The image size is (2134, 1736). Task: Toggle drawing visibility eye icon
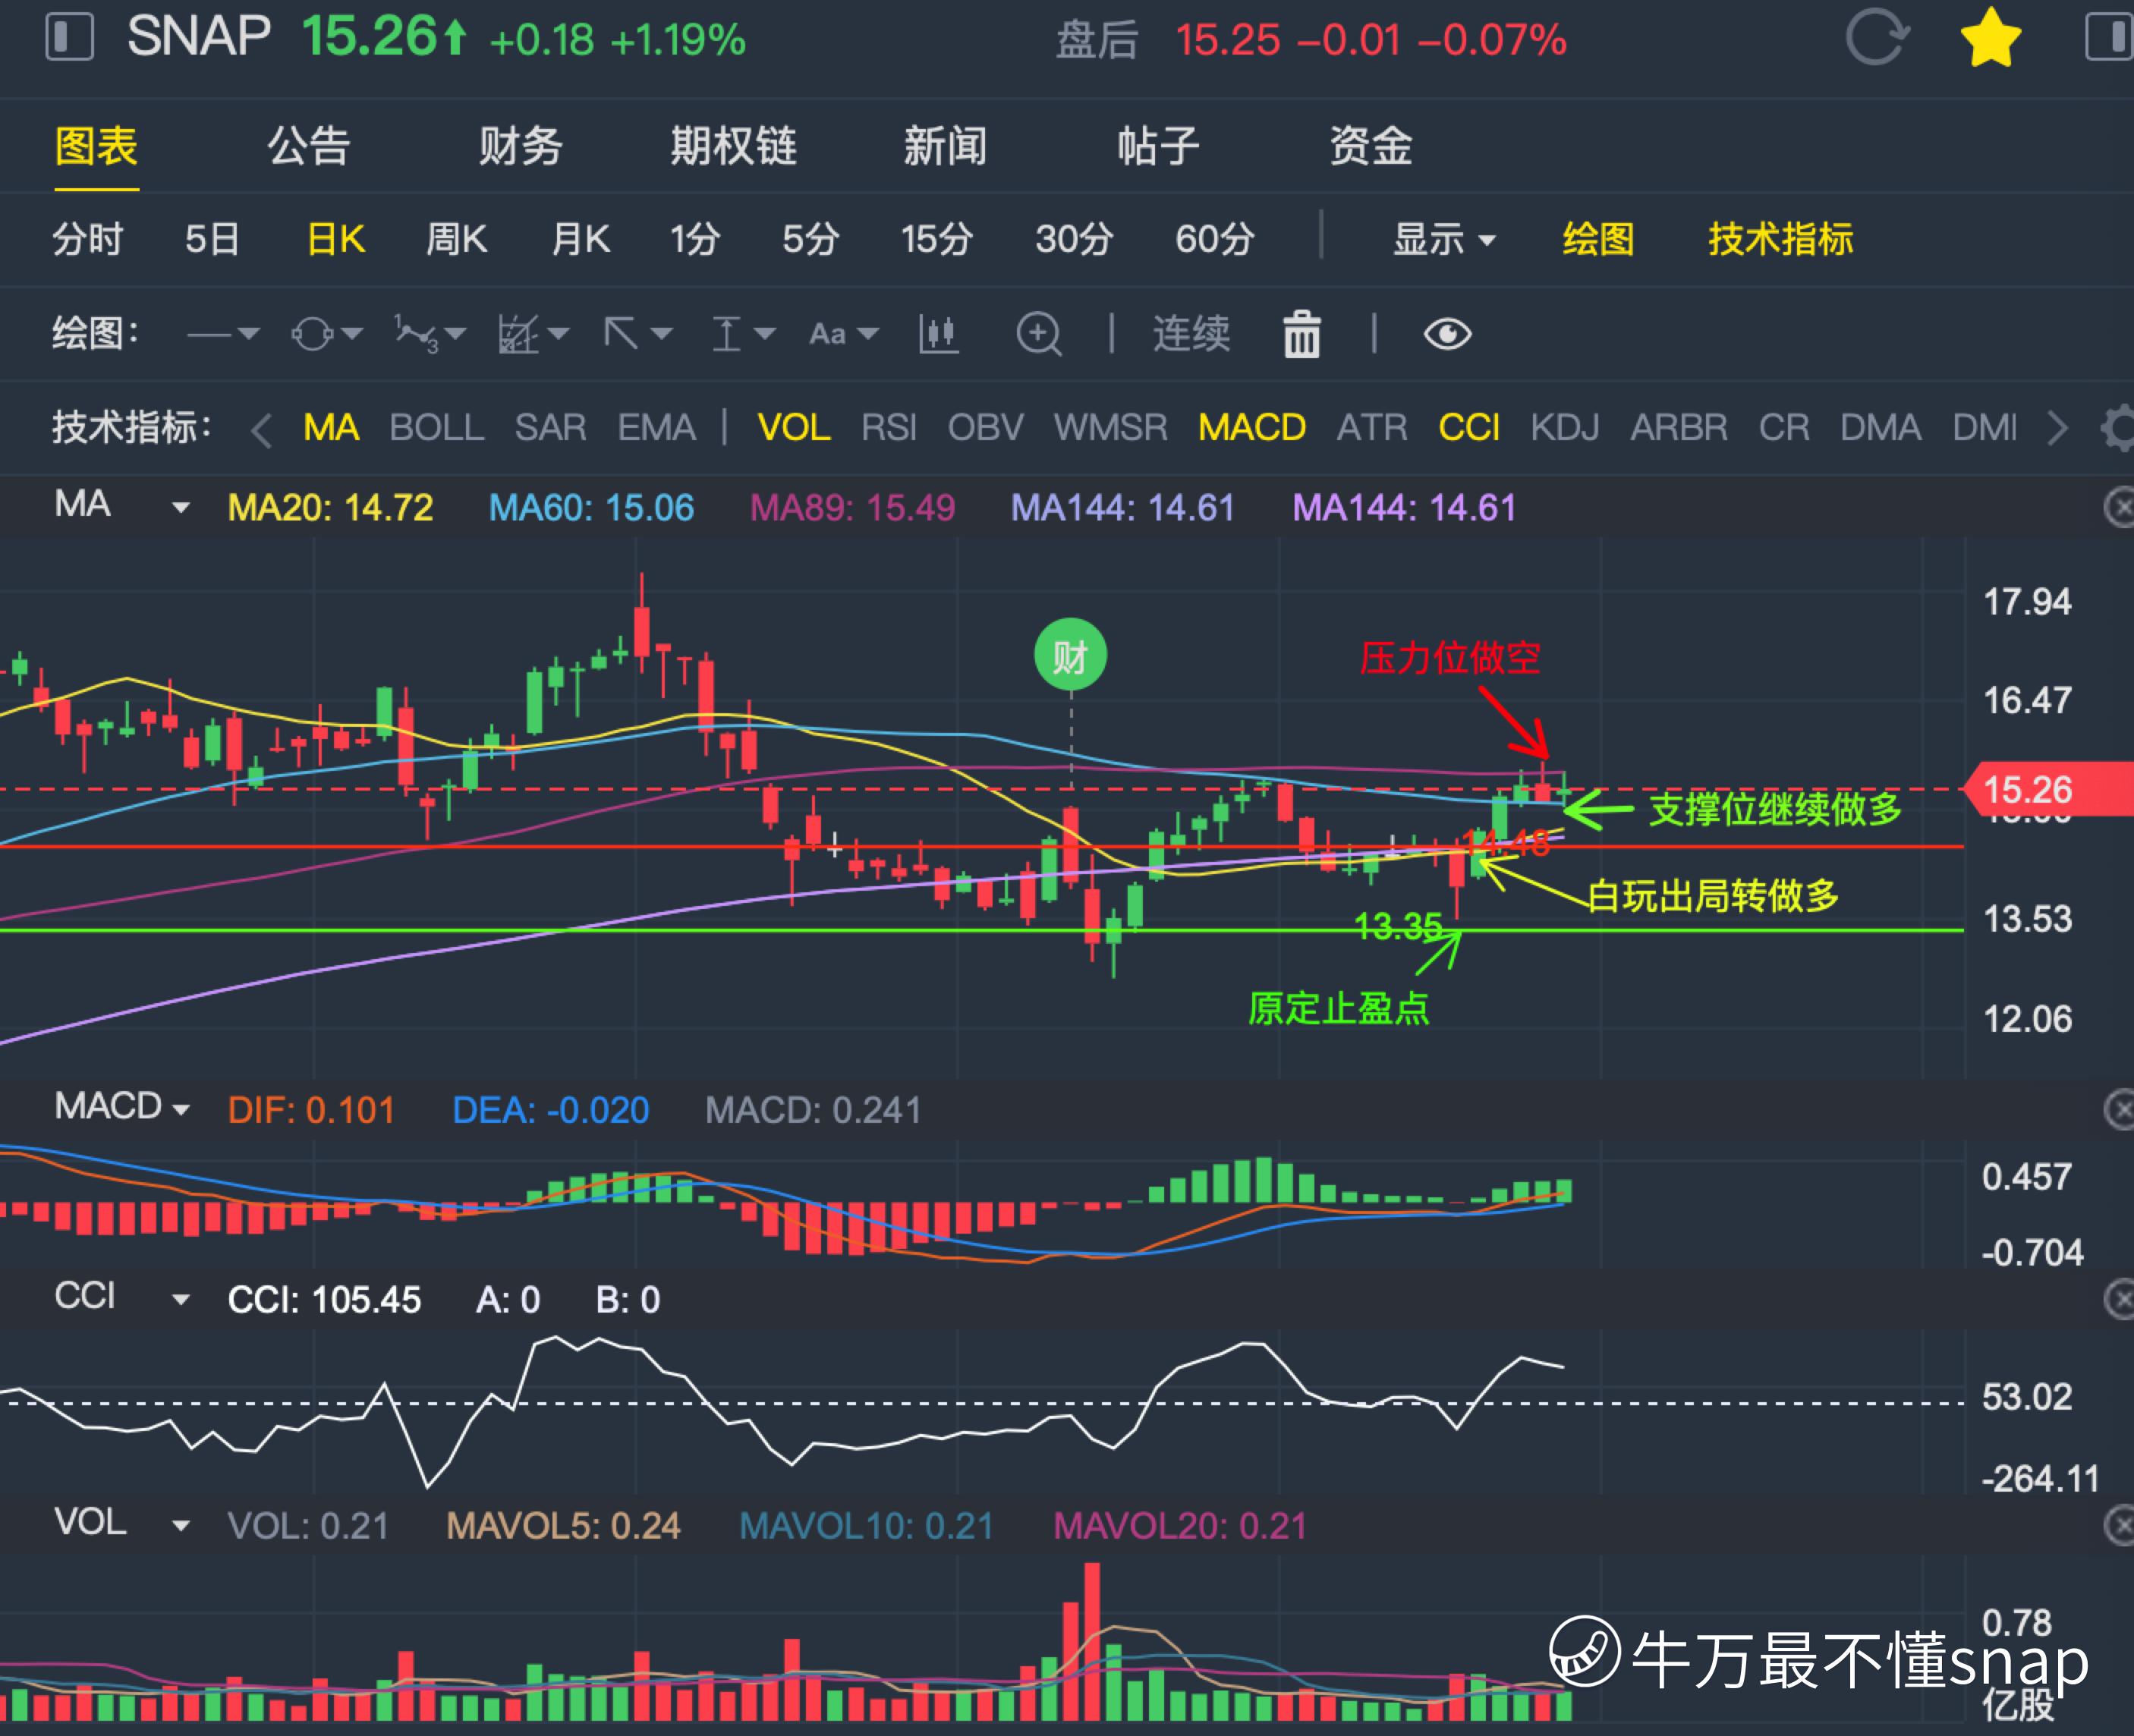coord(1447,334)
